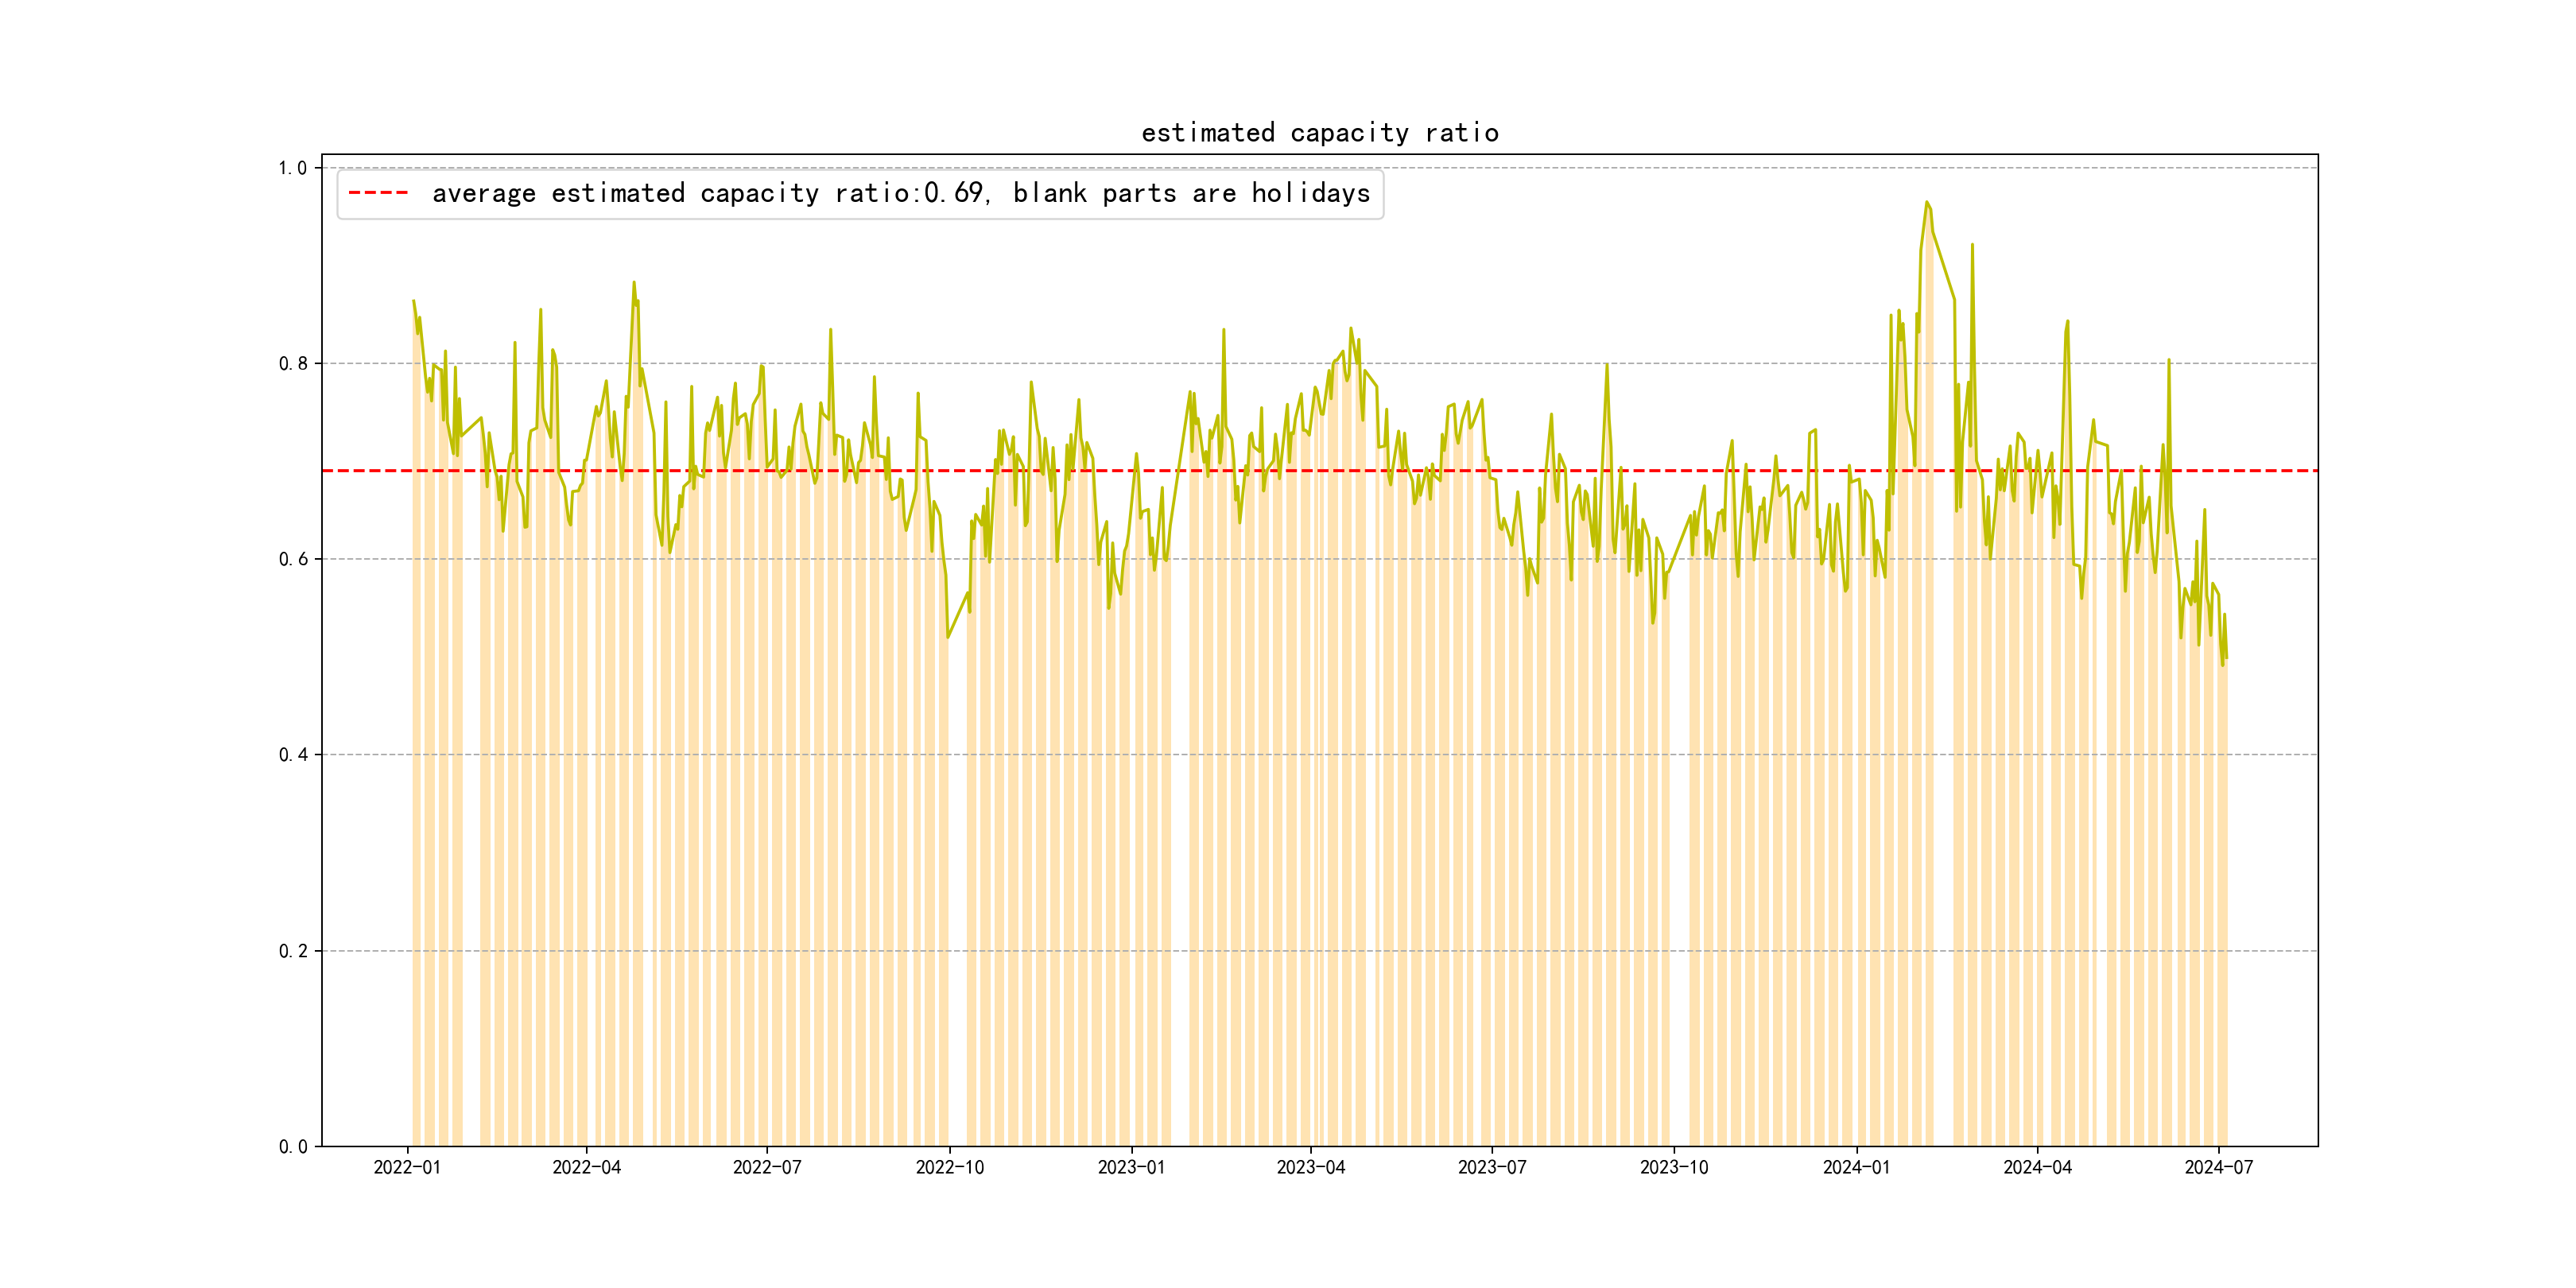Select the 2024-07 x-axis tick label

coord(2218,1167)
